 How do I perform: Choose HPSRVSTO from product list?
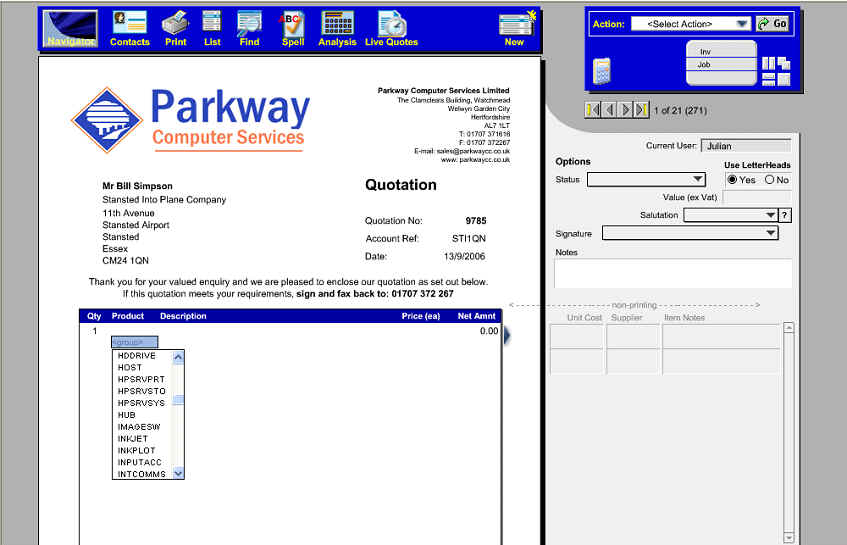142,392
